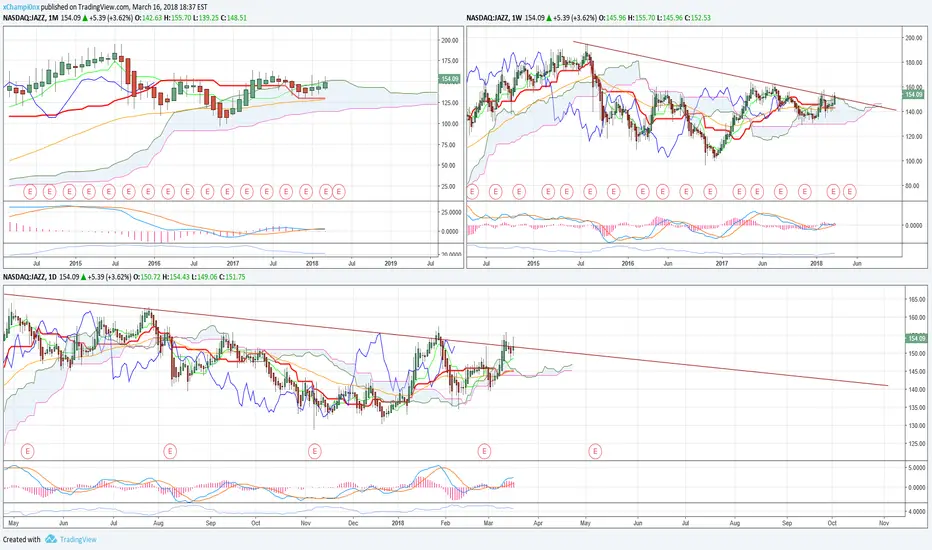
Task: Click the 175.00 price level on the monthly chart axis
Action: (449, 61)
